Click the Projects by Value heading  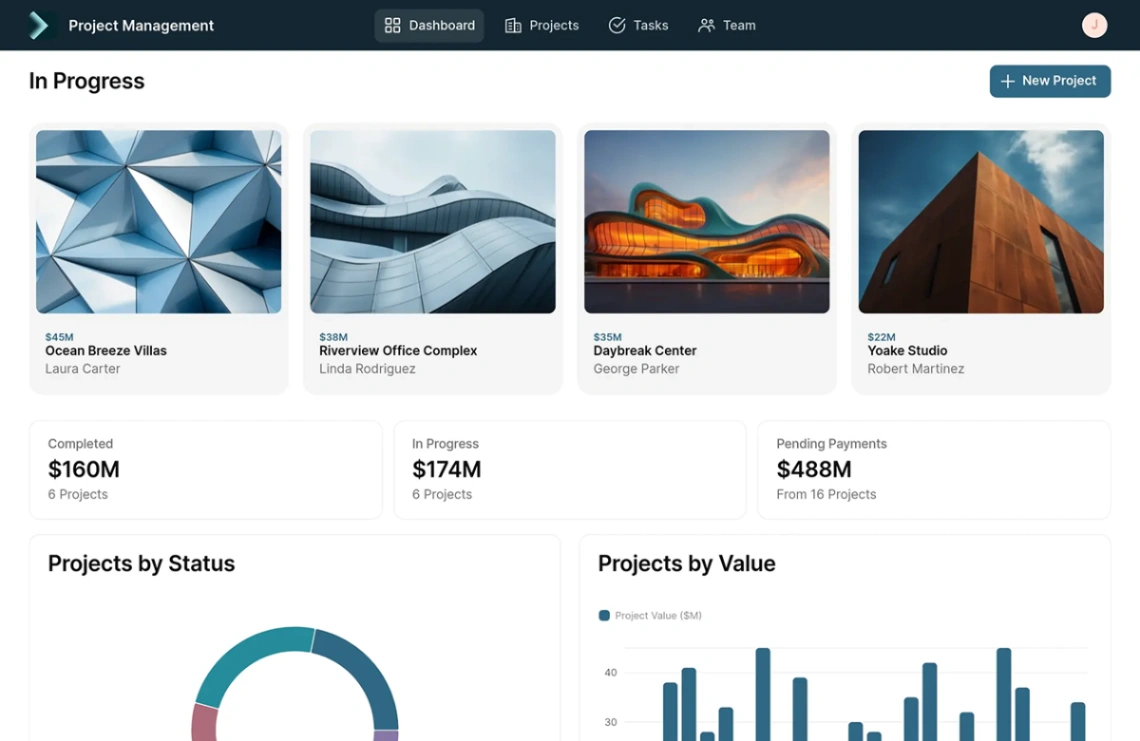click(x=686, y=564)
